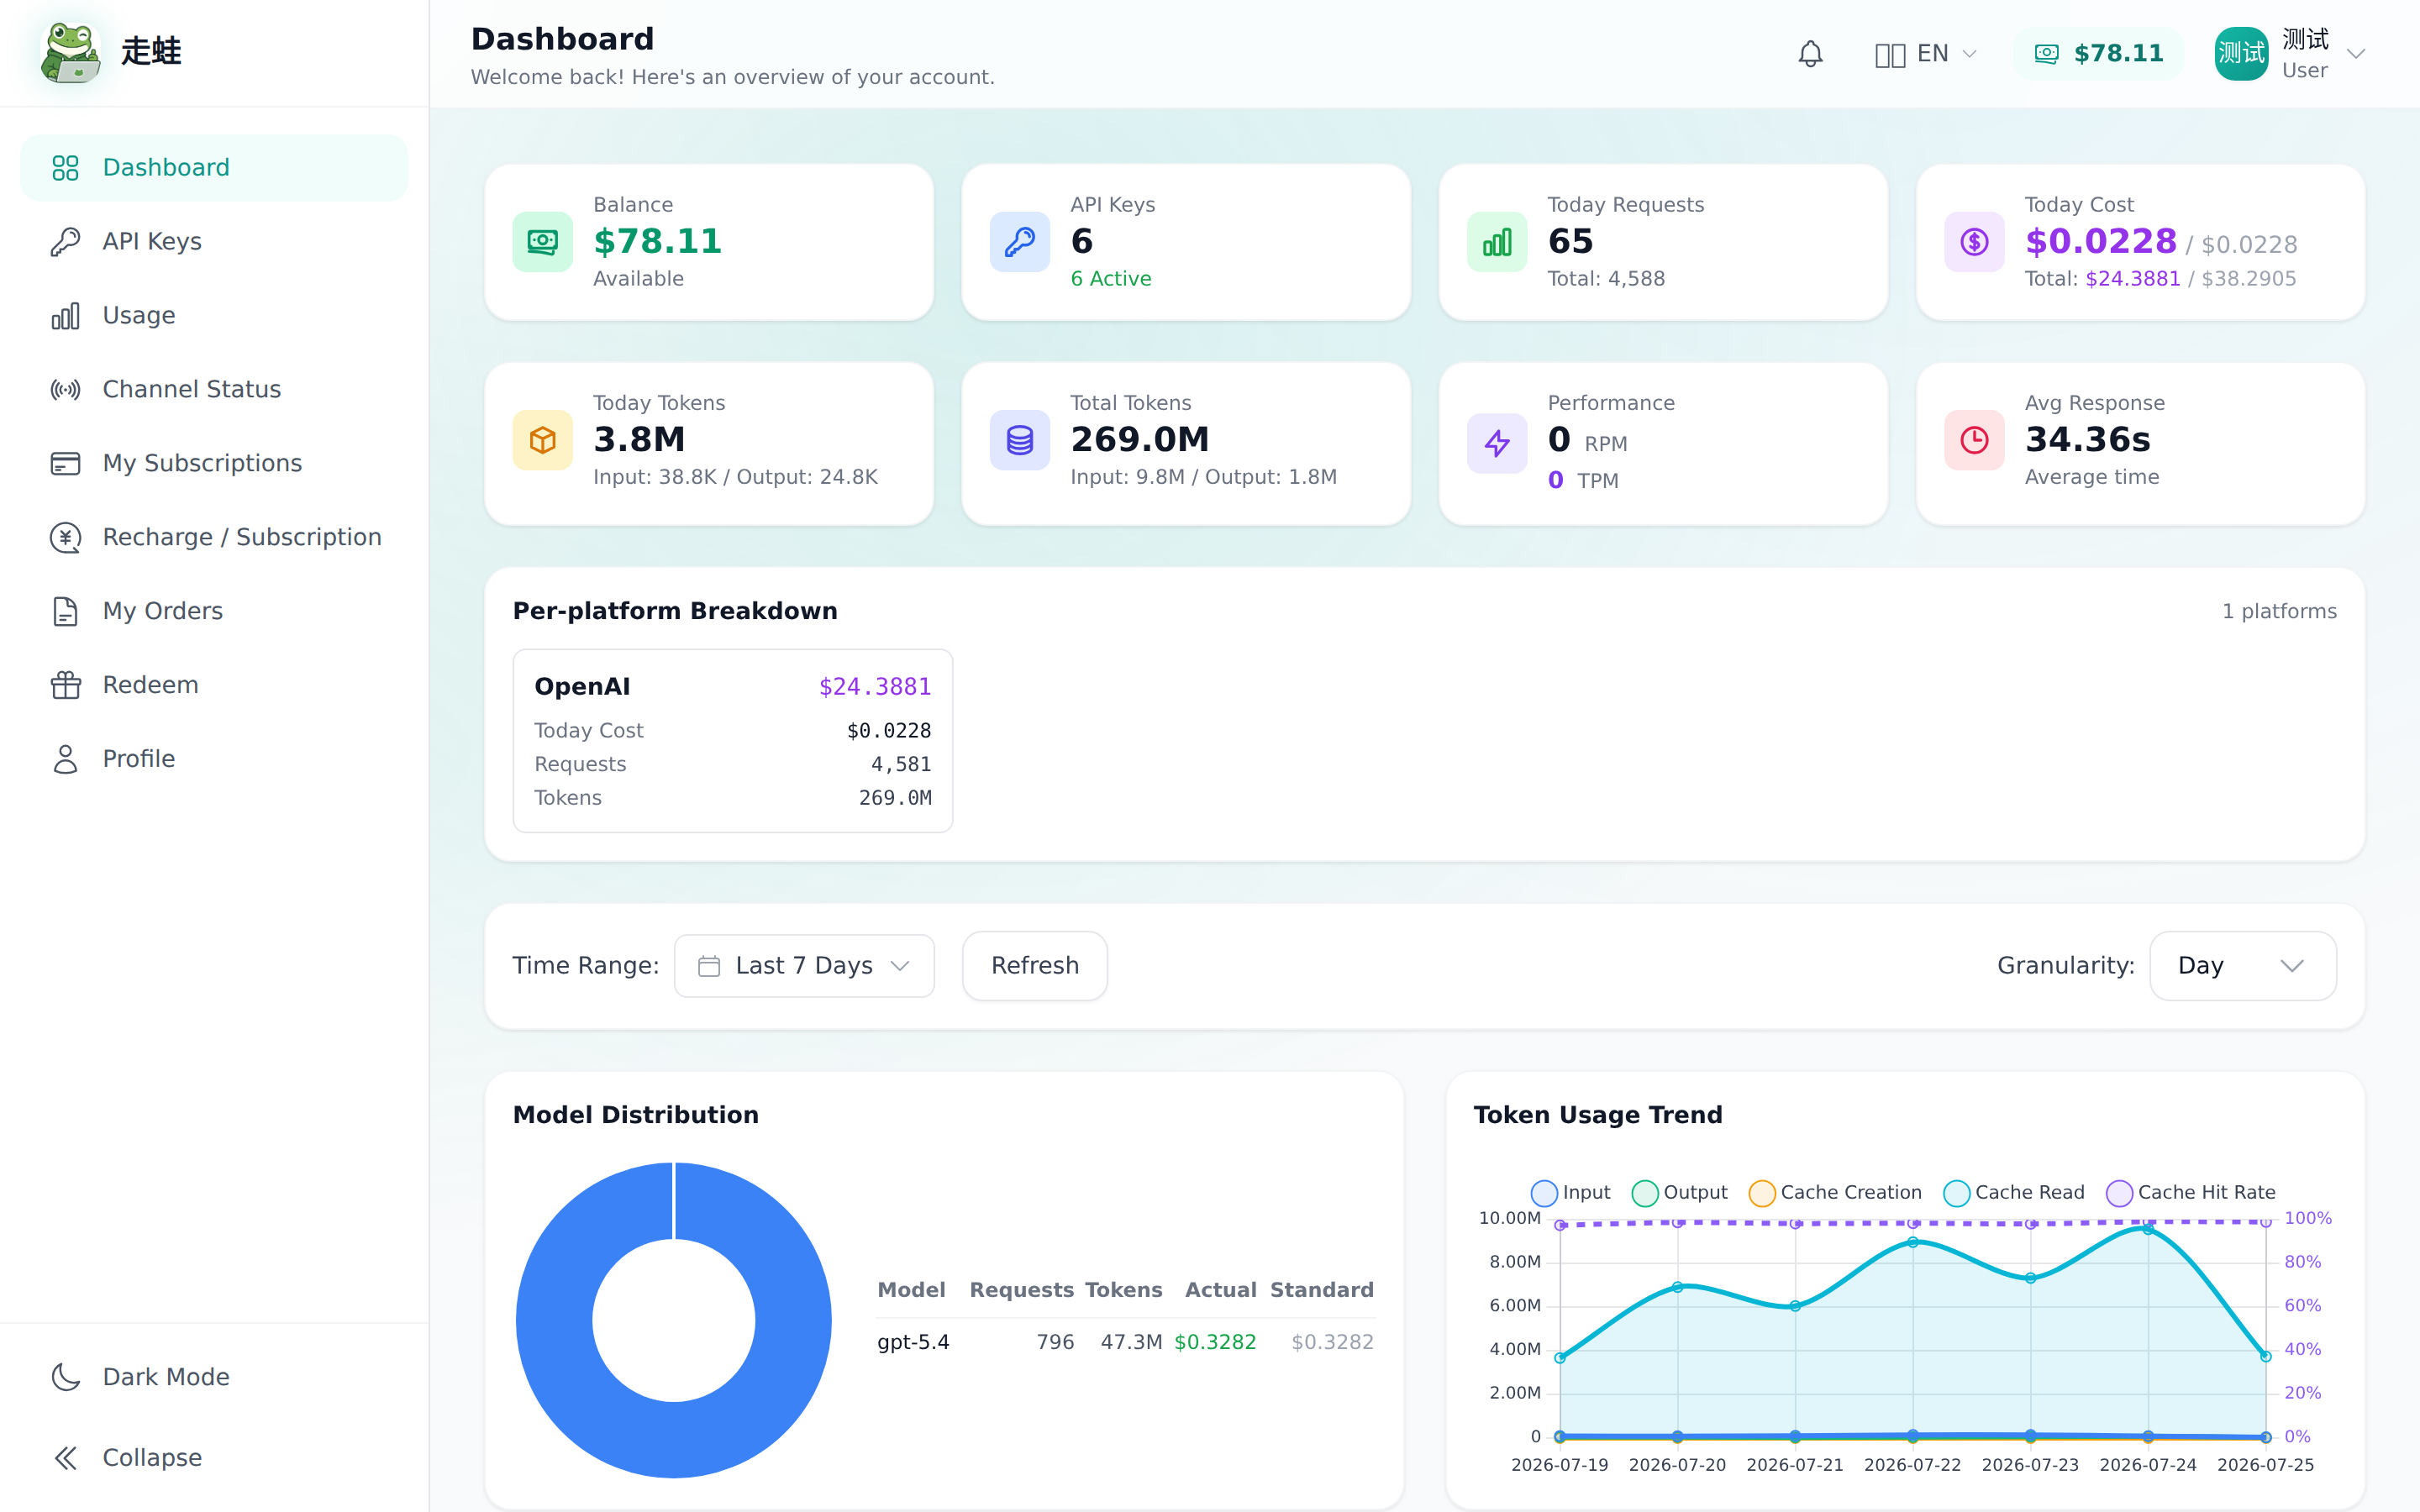
Task: Navigate to My Subscriptions
Action: click(x=214, y=464)
